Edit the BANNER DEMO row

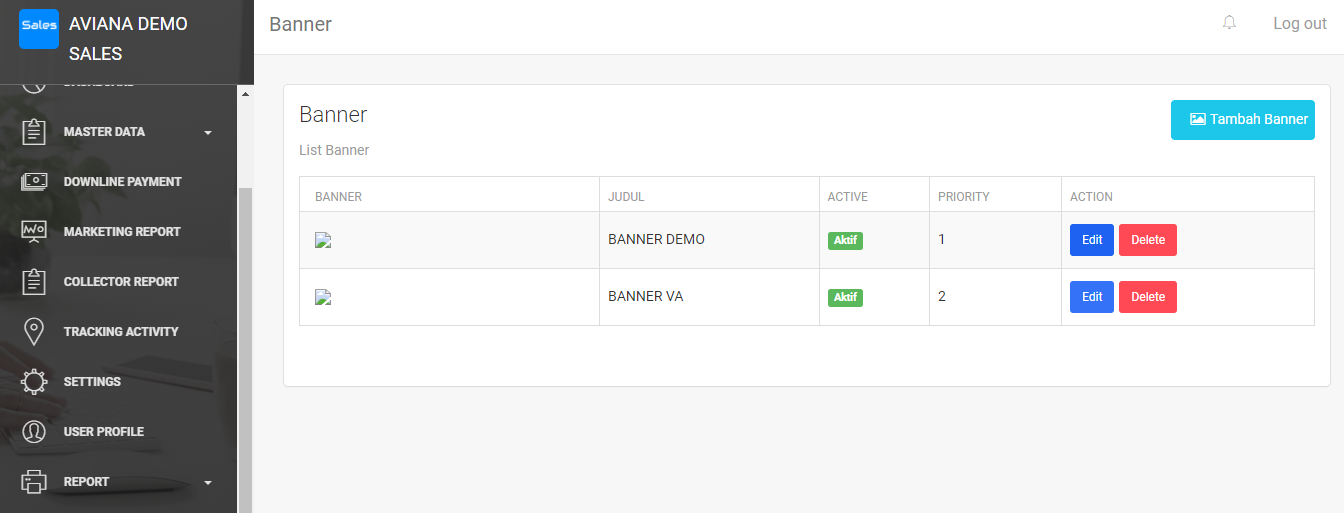(1091, 240)
